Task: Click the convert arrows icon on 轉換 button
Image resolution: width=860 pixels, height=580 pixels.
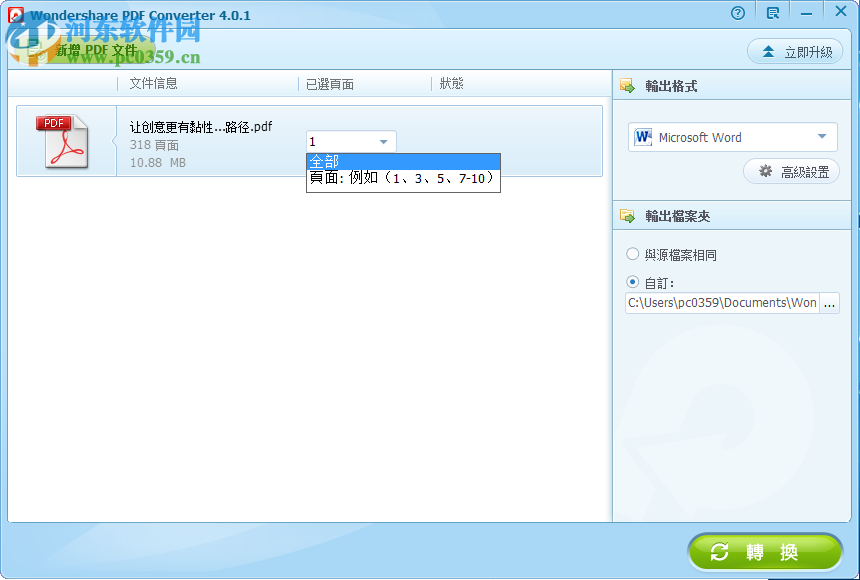Action: tap(720, 551)
